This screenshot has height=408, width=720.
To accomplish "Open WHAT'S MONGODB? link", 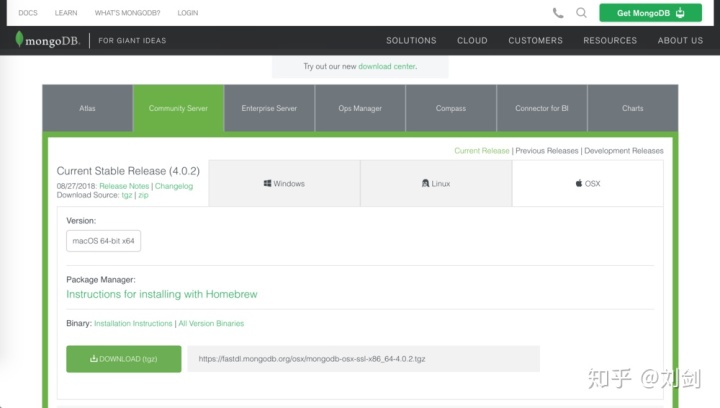I will (128, 13).
